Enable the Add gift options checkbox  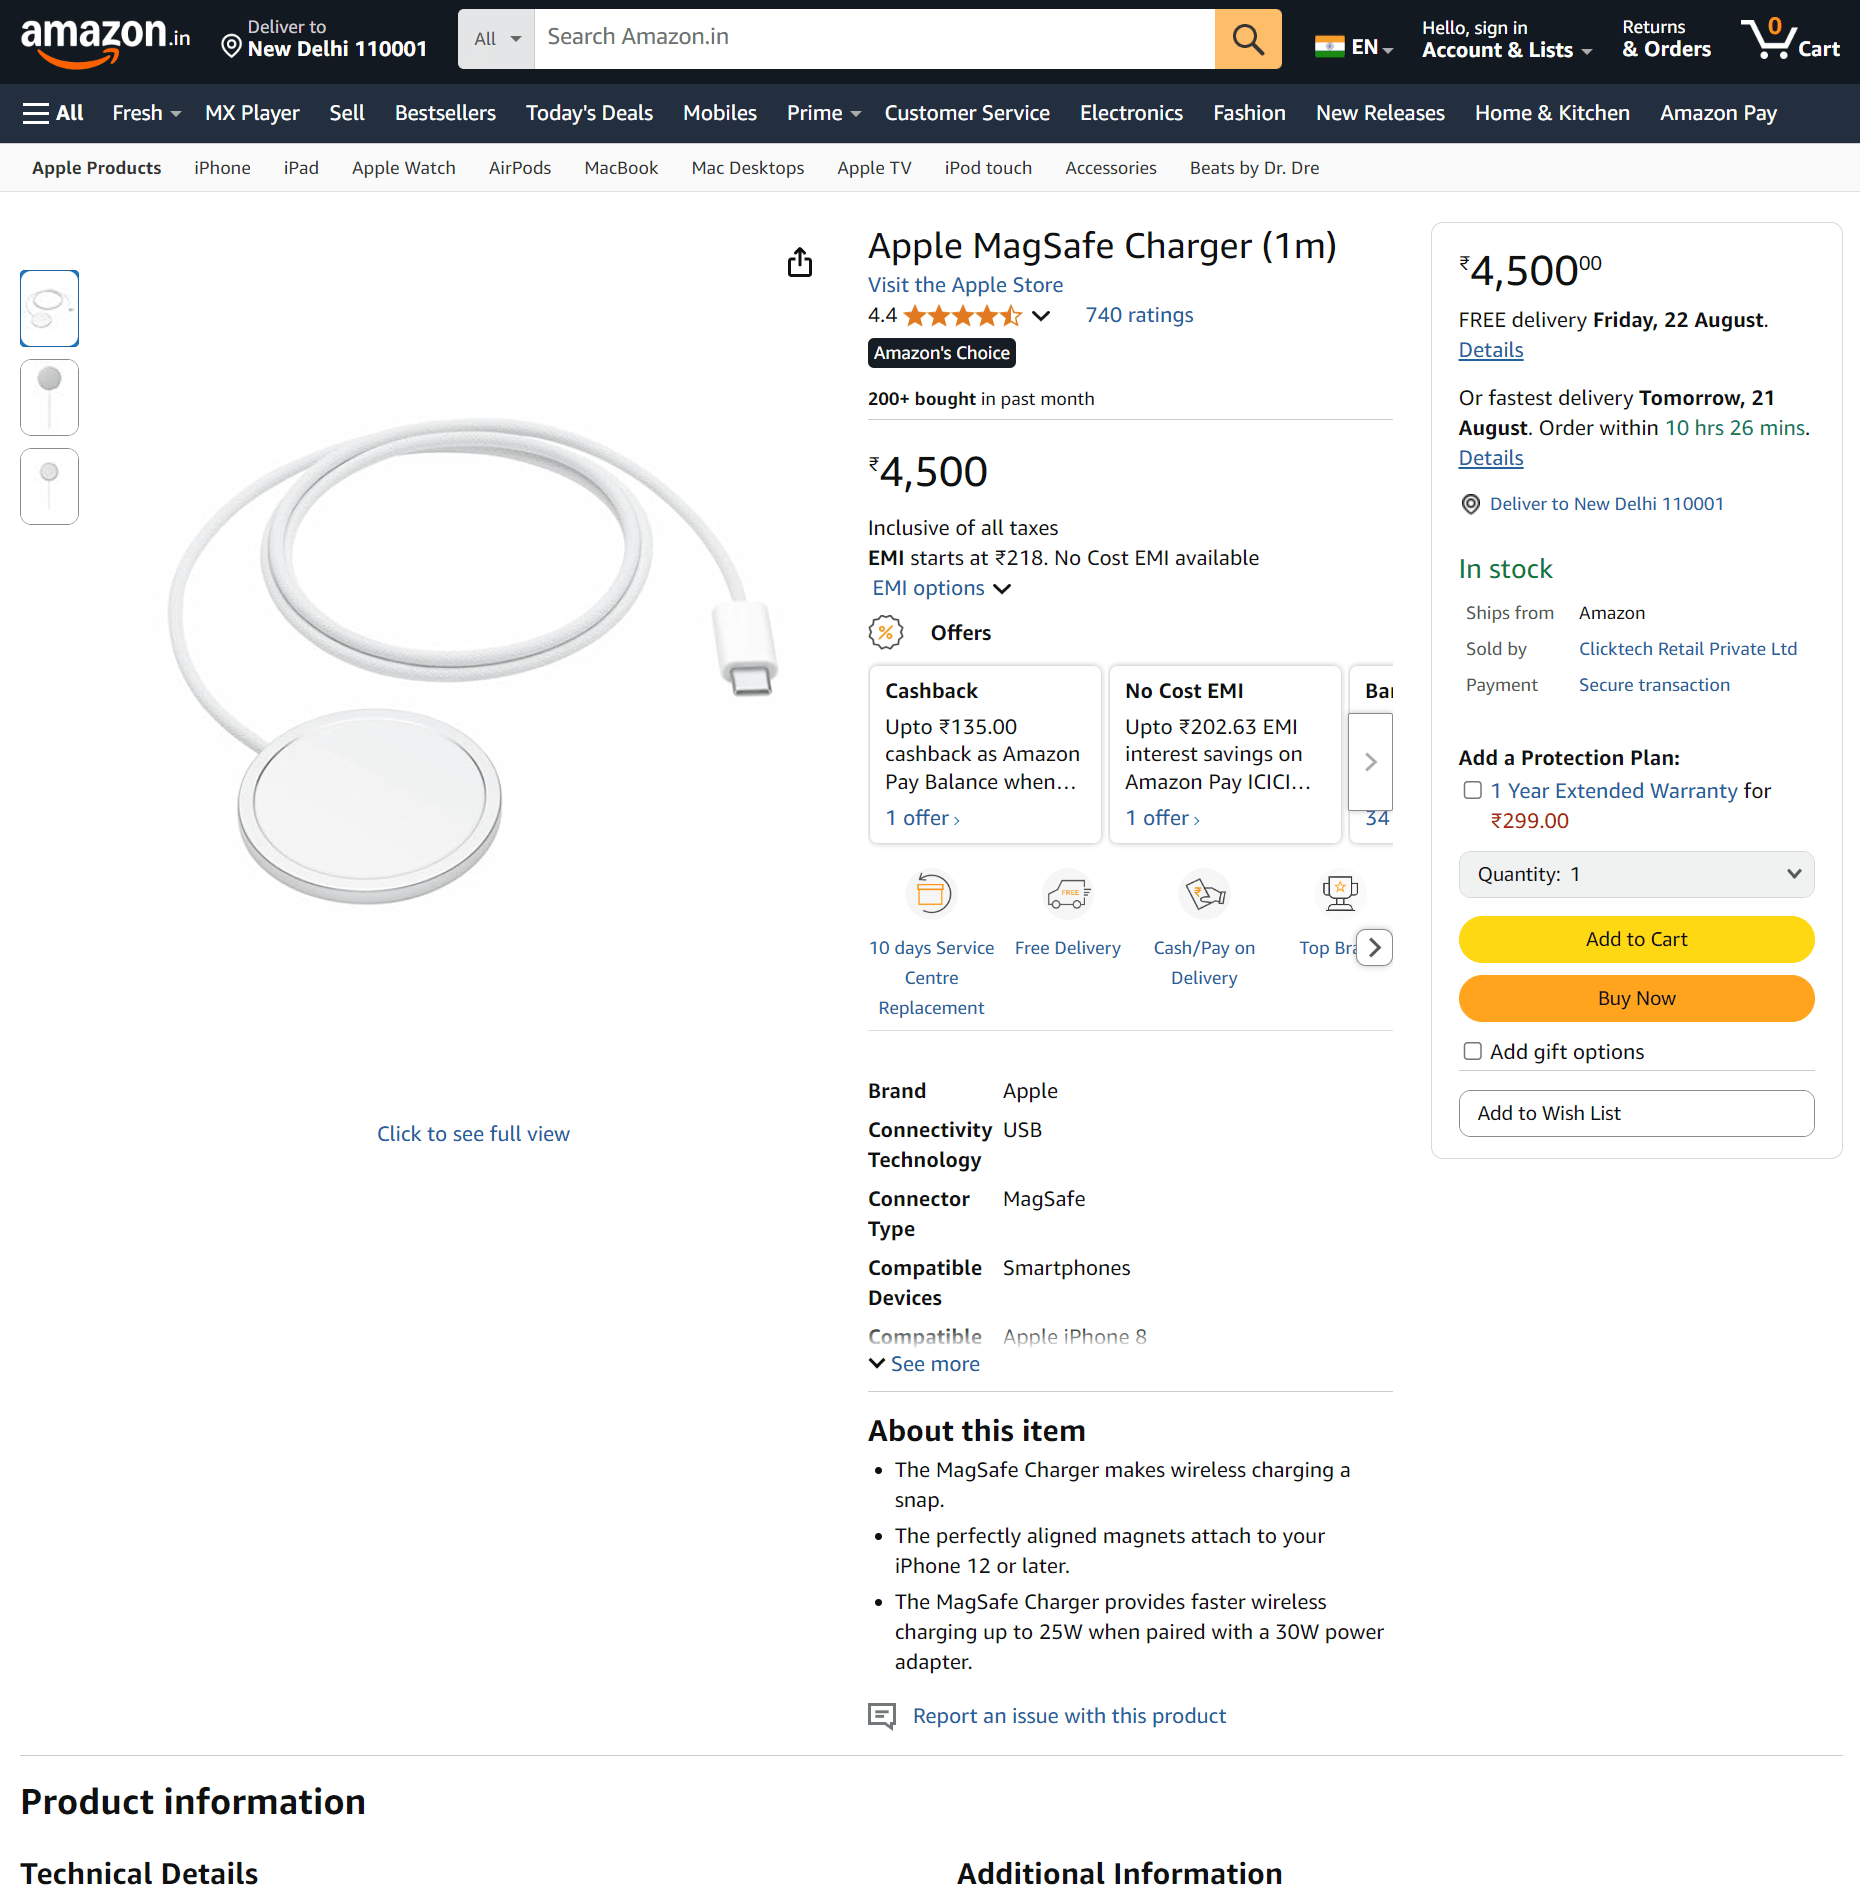click(1472, 1051)
